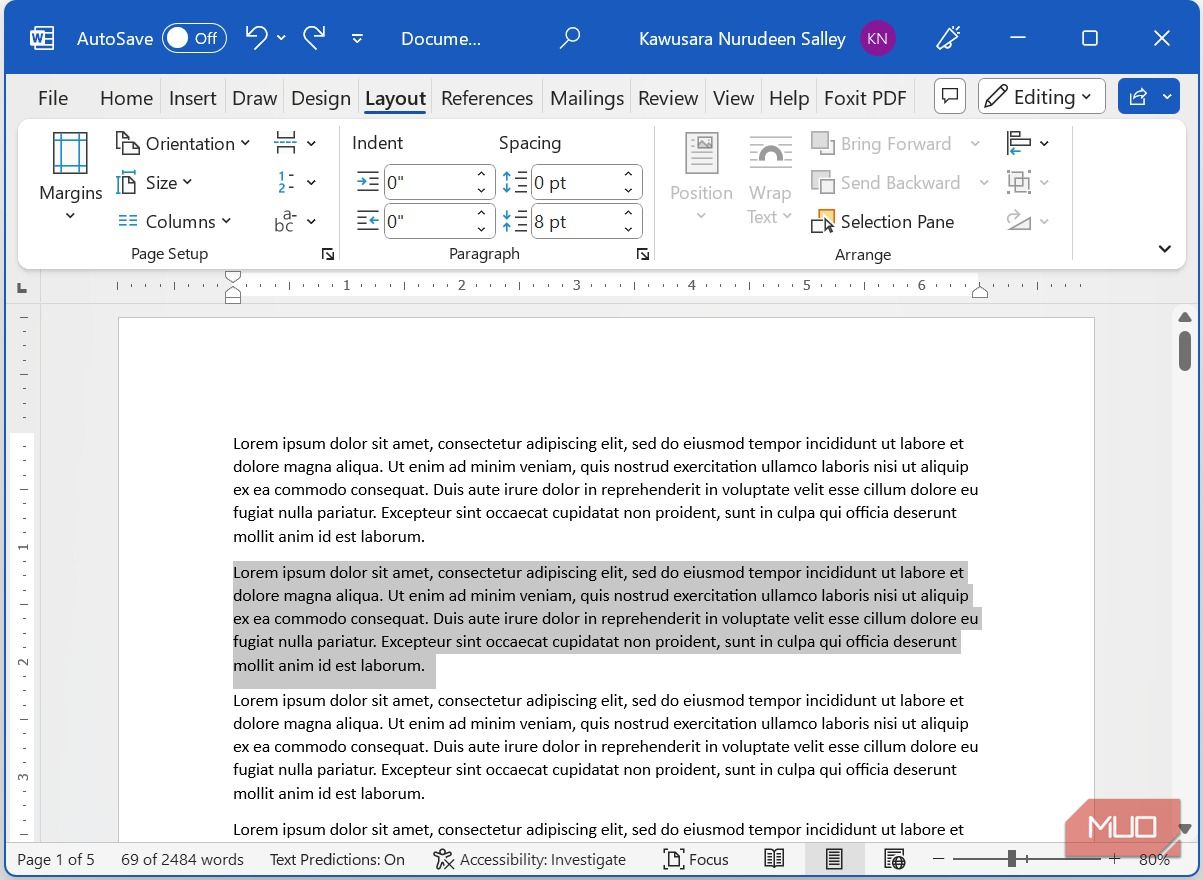Viewport: 1203px width, 880px height.
Task: Click the Align objects icon
Action: pyautogui.click(x=1019, y=143)
